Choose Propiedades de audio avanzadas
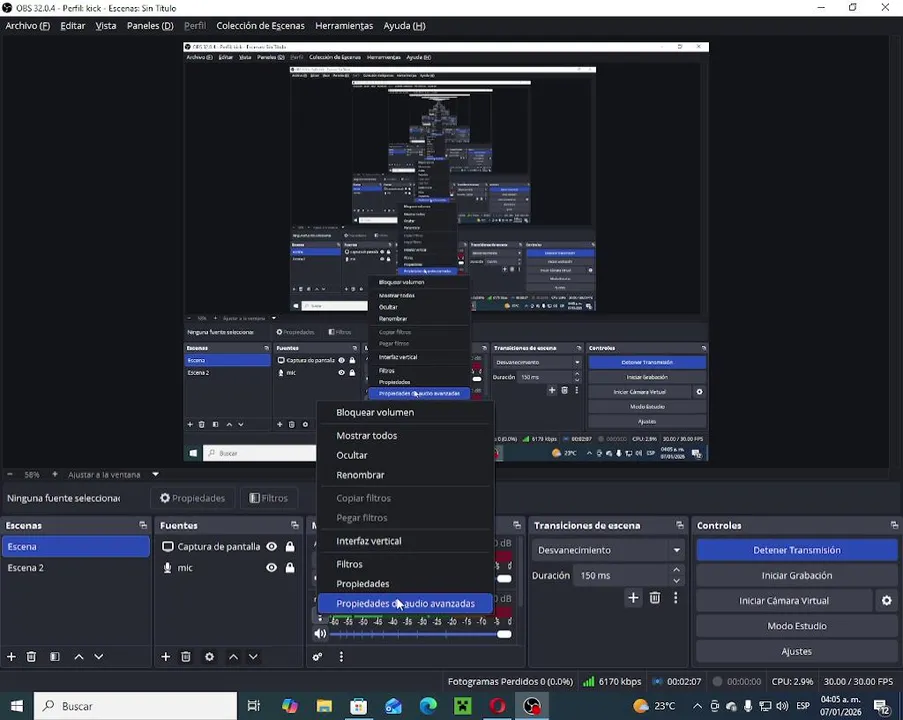 405,604
